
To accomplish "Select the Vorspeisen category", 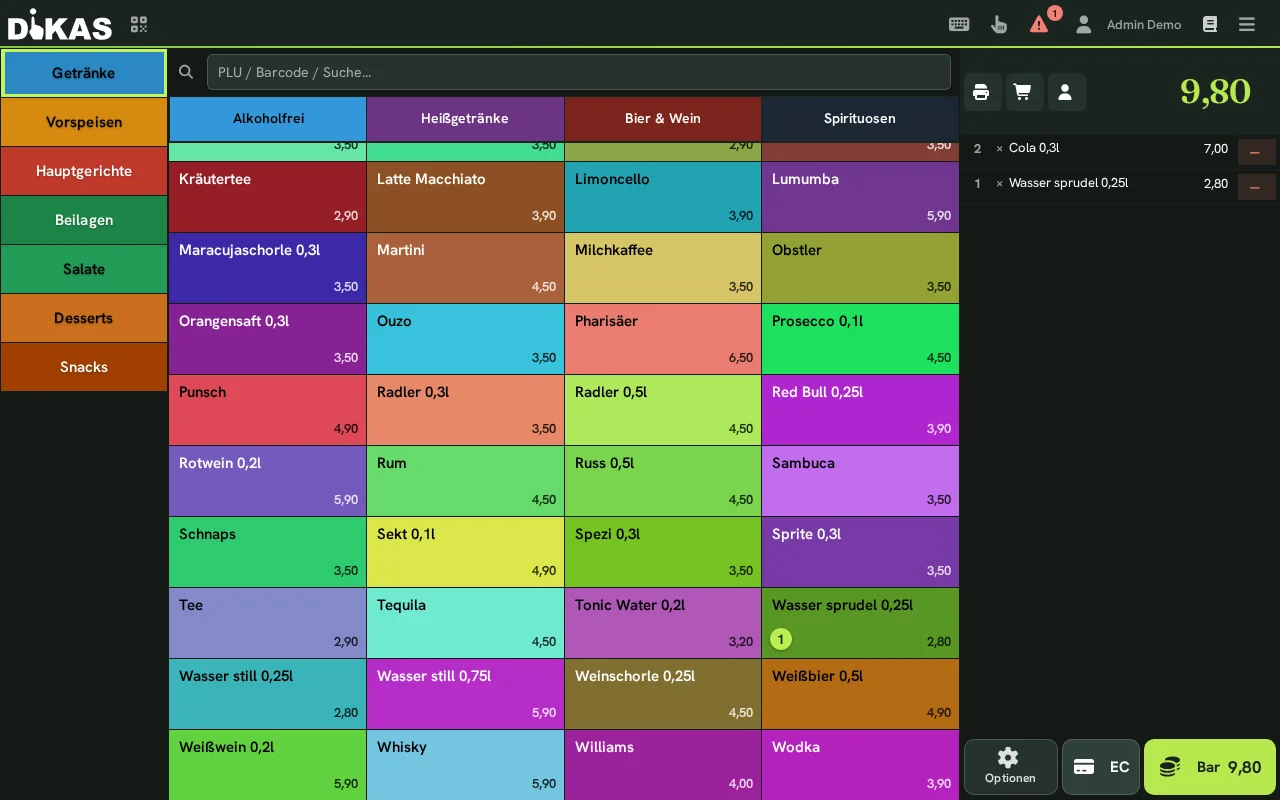I will (x=84, y=122).
